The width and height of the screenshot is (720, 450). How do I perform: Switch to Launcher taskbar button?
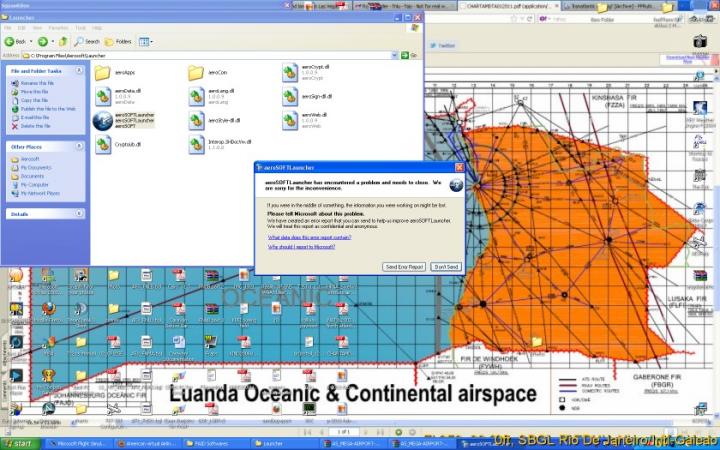click(285, 444)
